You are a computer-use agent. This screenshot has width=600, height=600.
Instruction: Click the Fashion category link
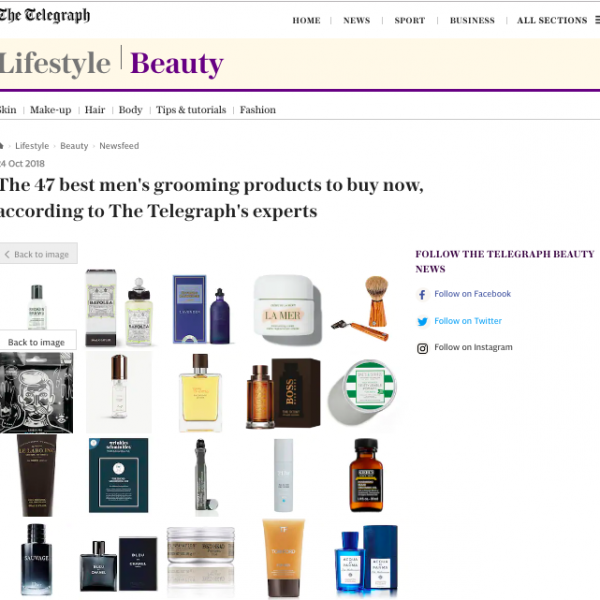(258, 110)
